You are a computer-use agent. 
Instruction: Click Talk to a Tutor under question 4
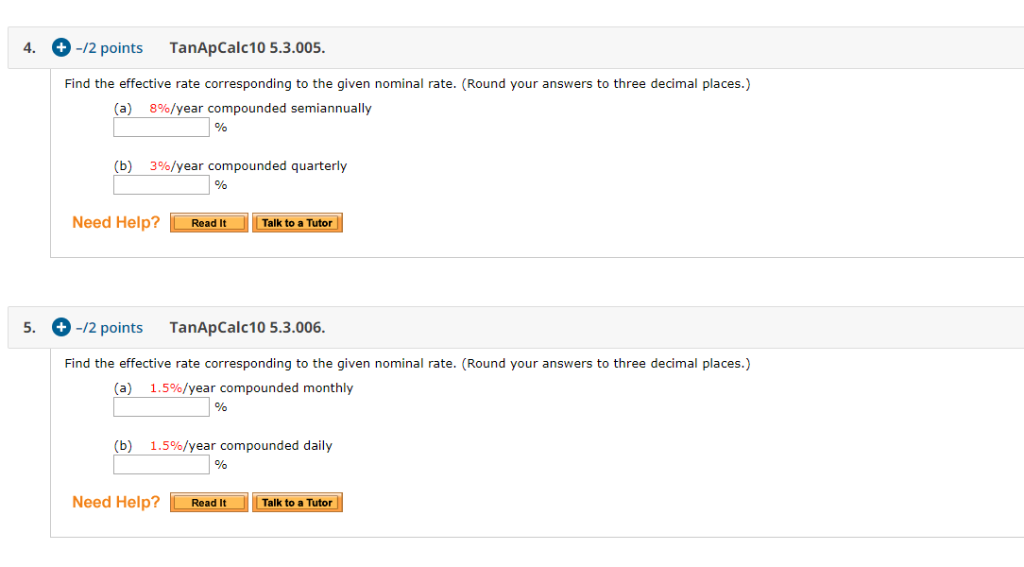pyautogui.click(x=297, y=223)
